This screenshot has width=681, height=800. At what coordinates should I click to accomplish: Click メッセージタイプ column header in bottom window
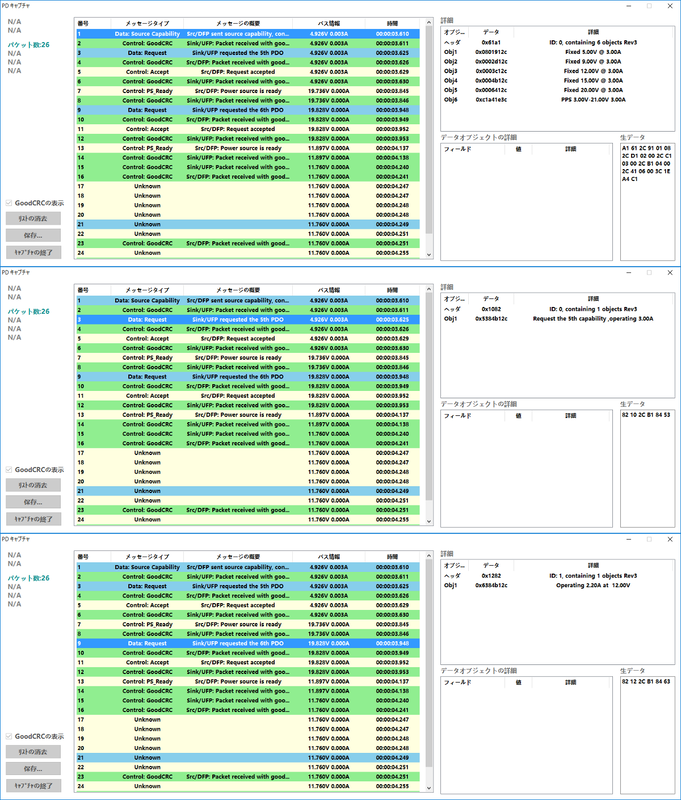pyautogui.click(x=147, y=557)
